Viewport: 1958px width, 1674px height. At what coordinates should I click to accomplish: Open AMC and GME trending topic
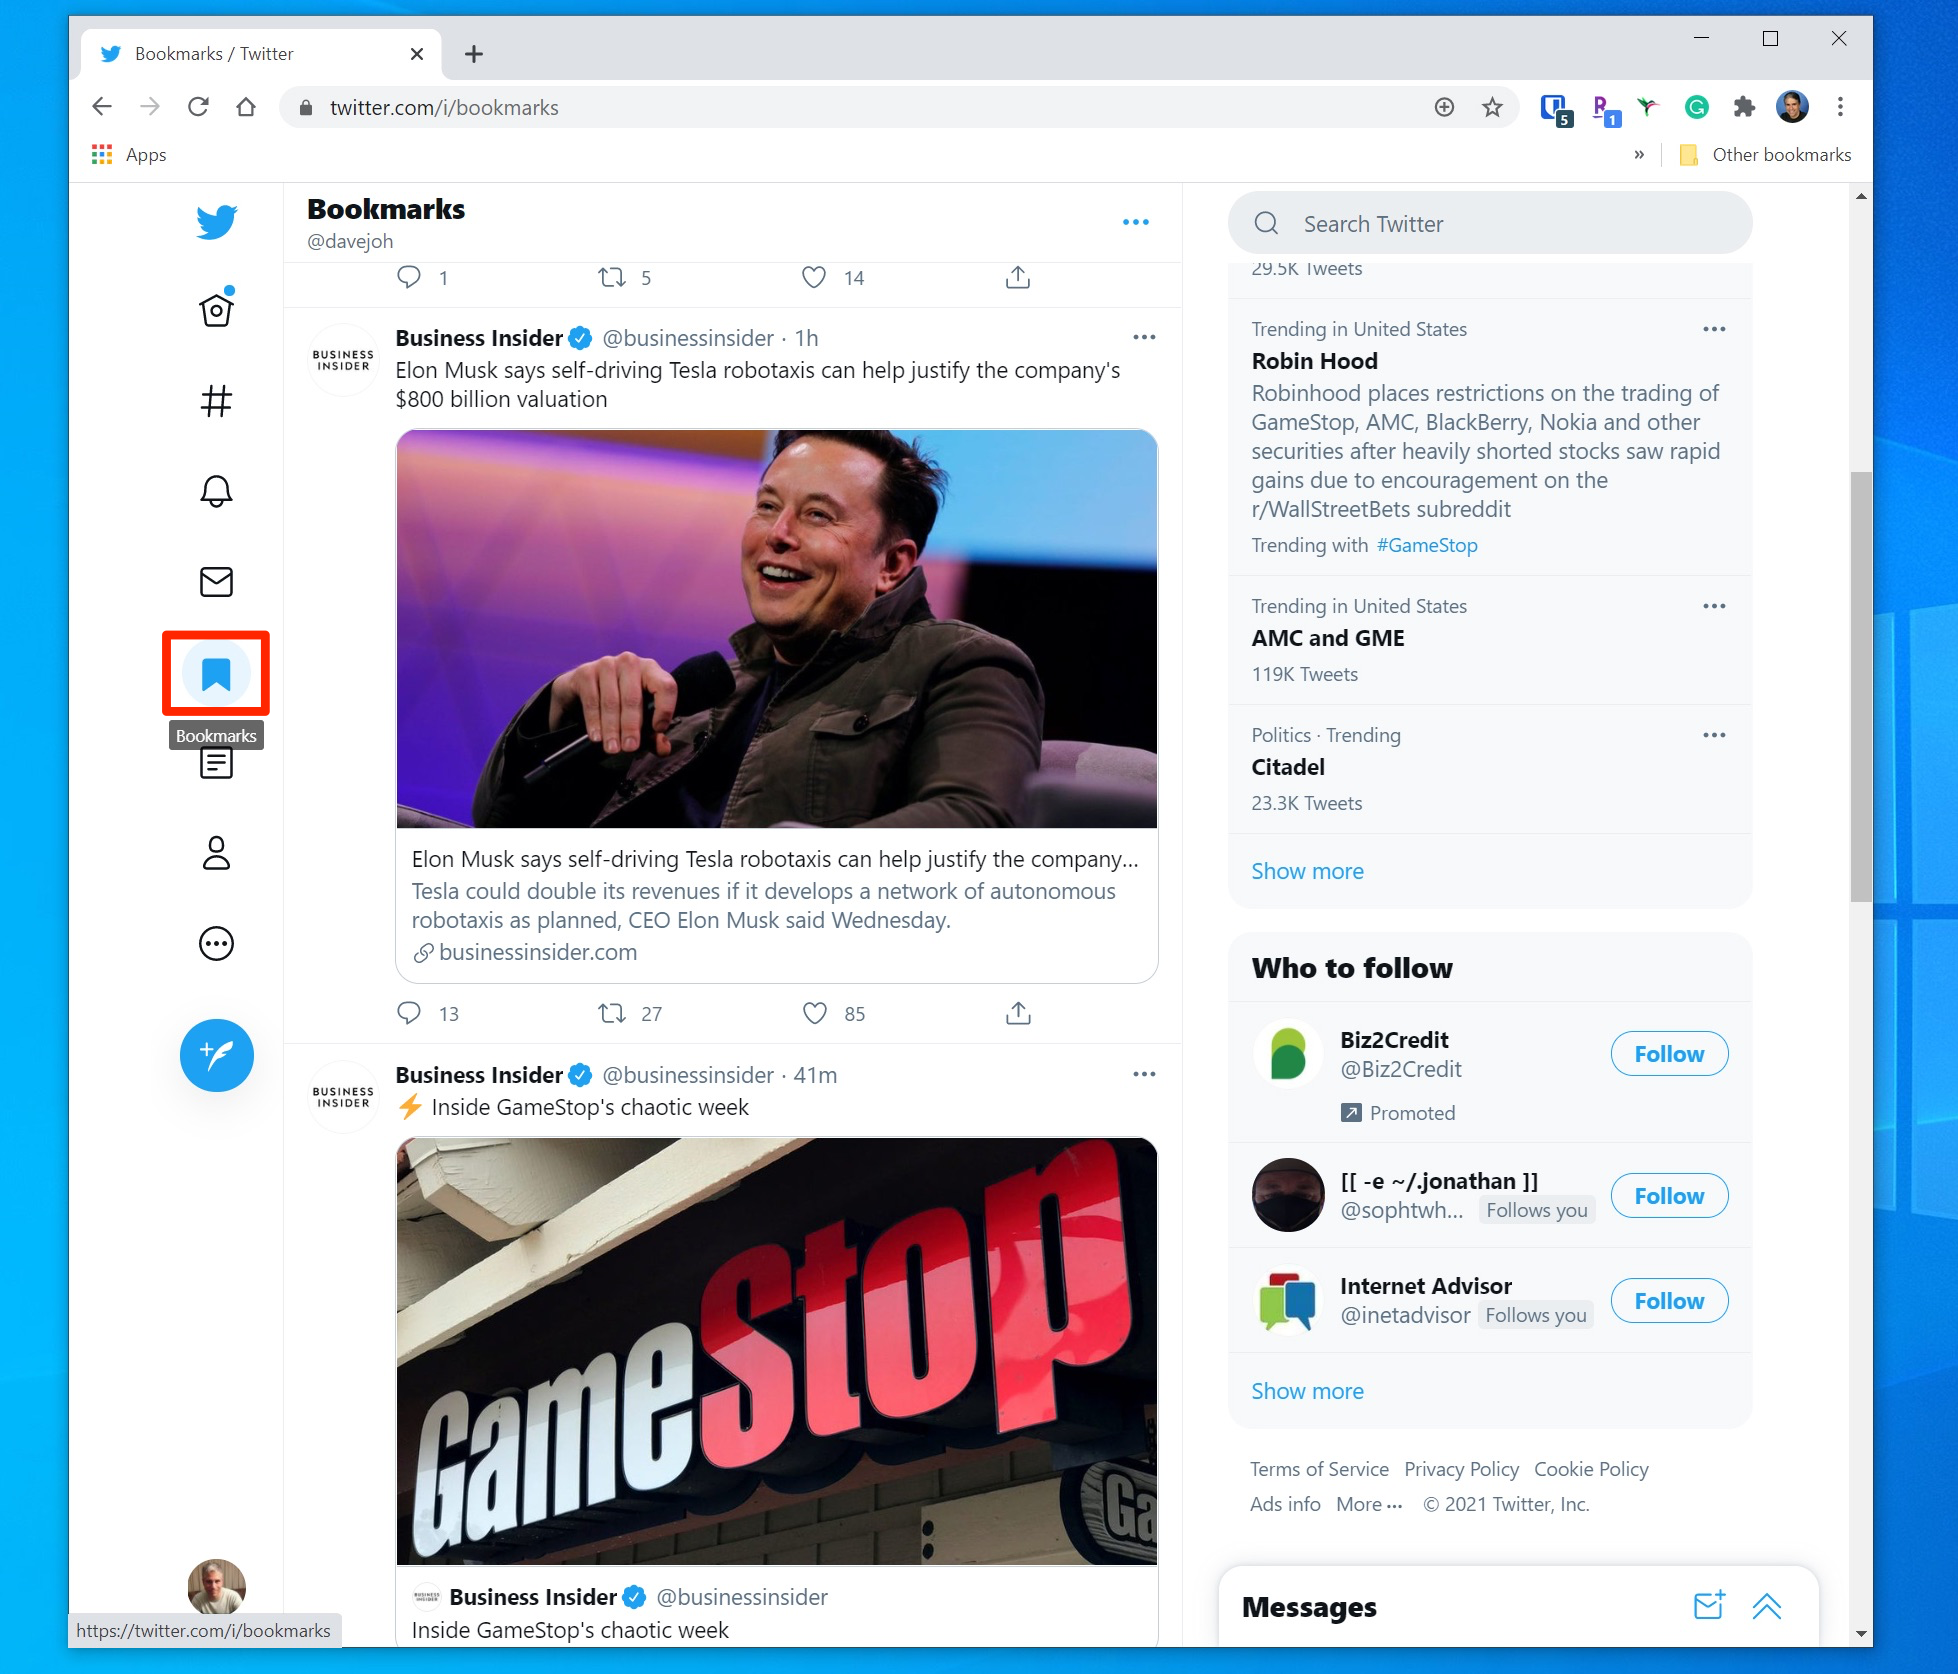coord(1328,638)
